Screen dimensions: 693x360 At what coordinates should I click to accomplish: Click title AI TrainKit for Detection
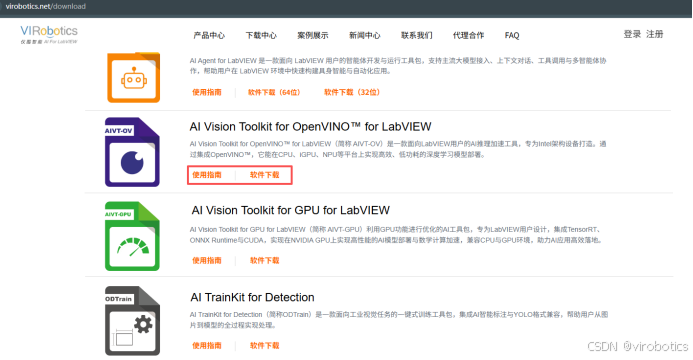click(252, 297)
